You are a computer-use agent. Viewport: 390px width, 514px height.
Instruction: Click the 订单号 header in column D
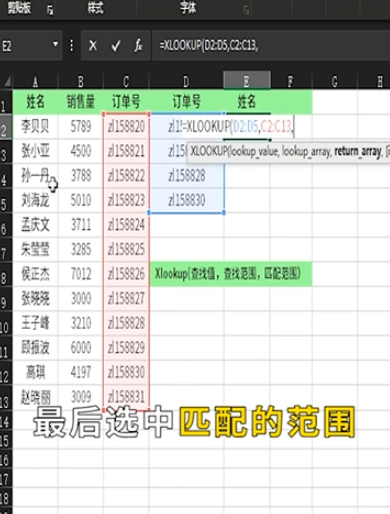(186, 102)
